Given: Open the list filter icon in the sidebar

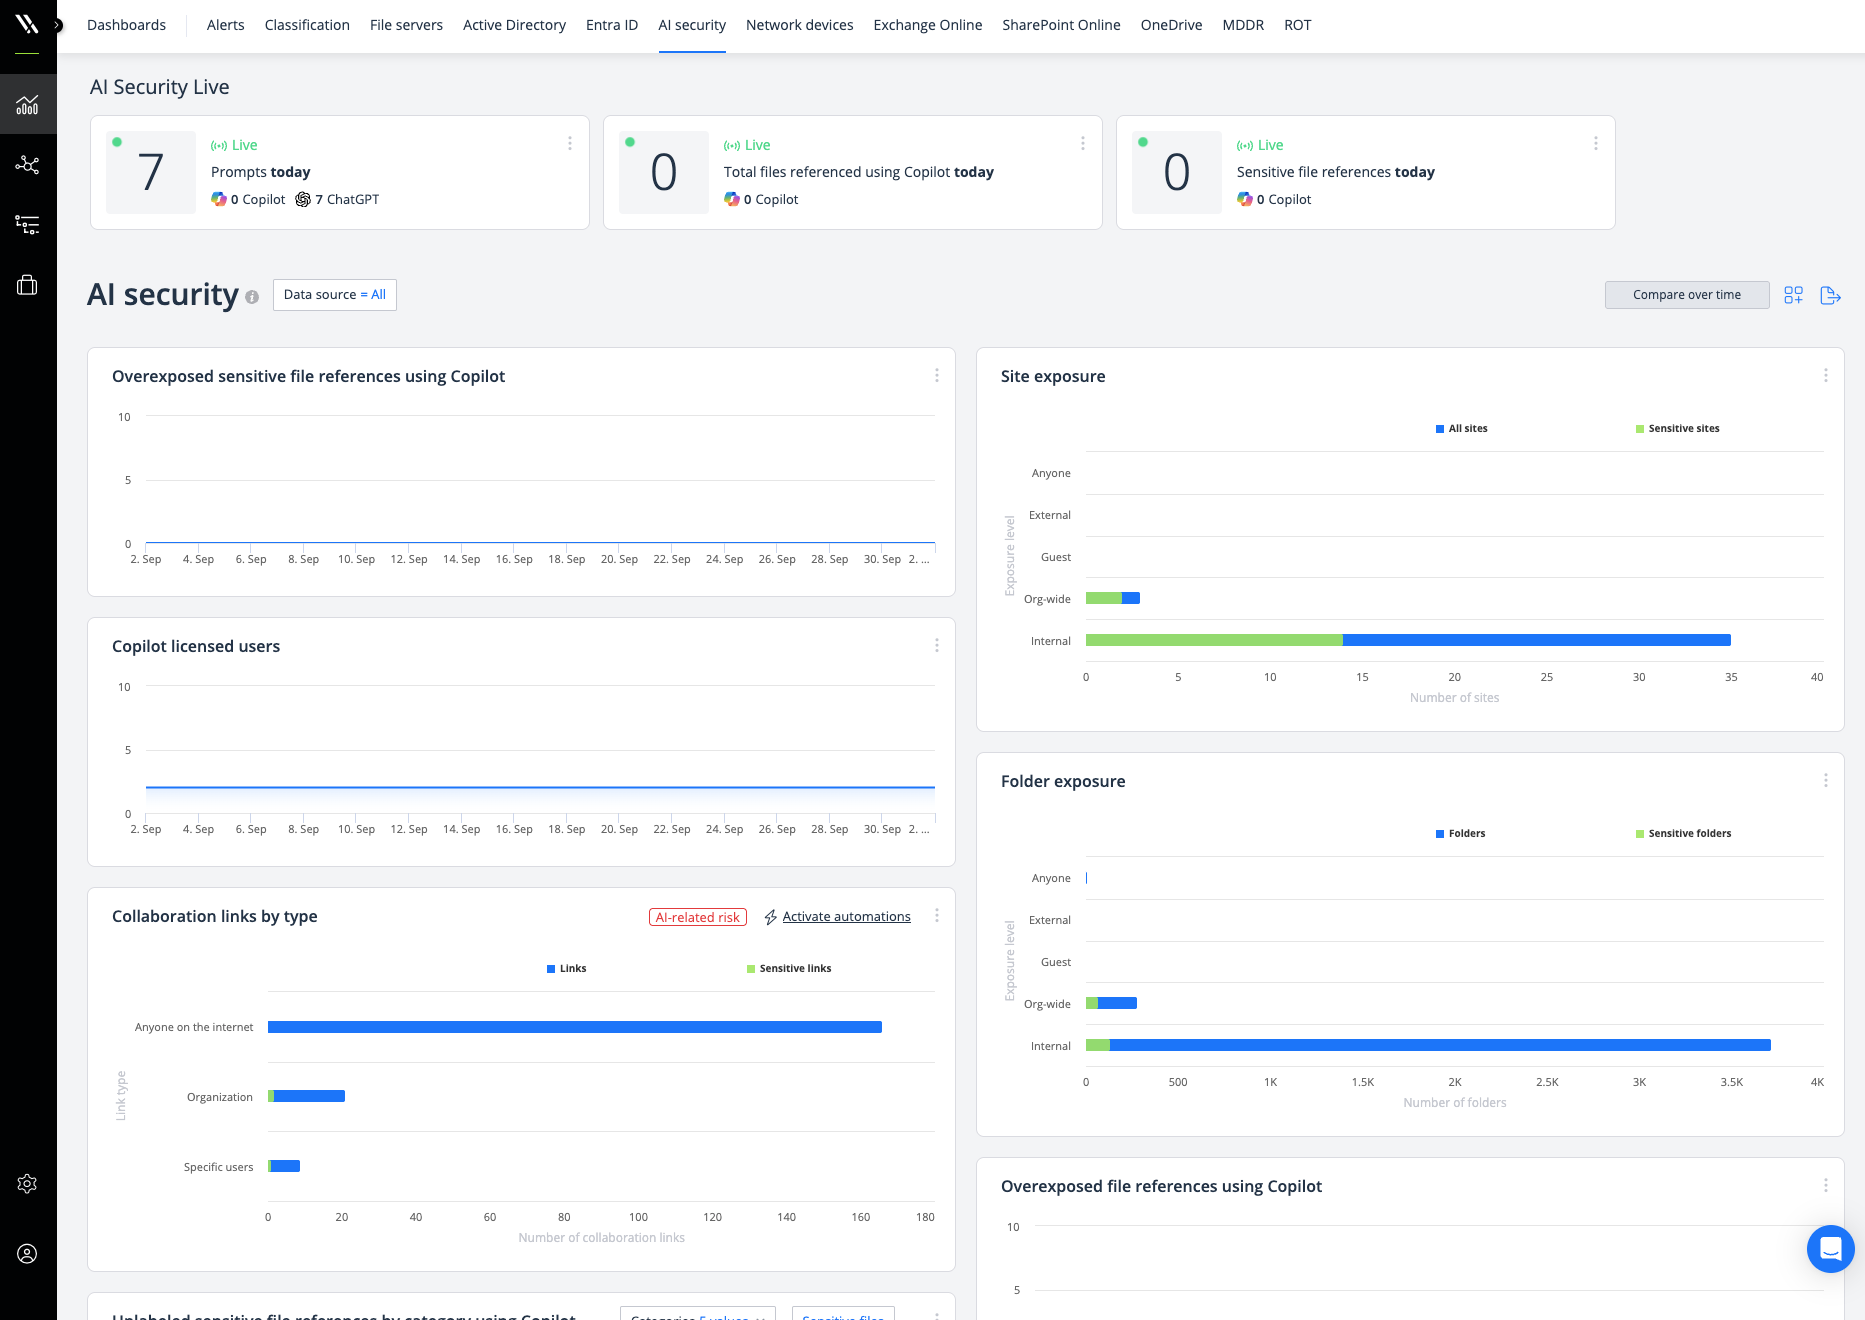Looking at the screenshot, I should 28,224.
